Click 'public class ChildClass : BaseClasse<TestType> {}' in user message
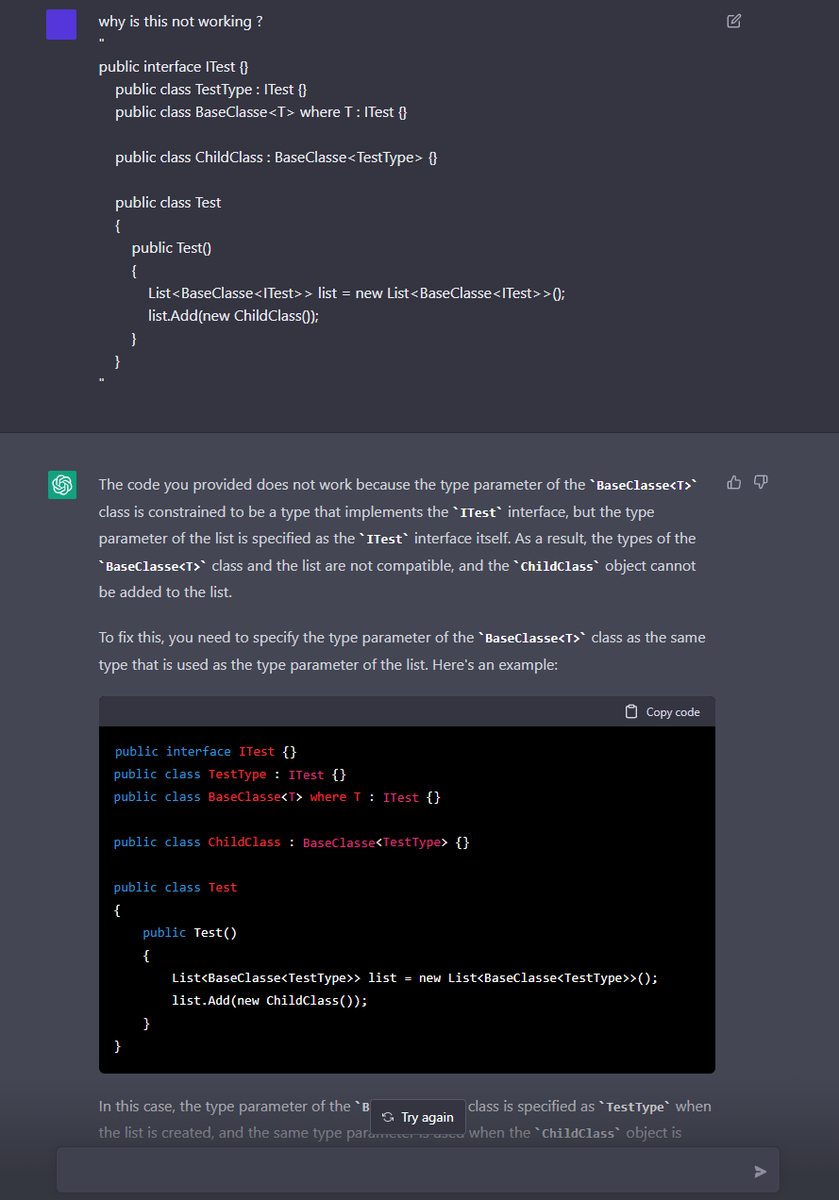839x1200 pixels. 276,157
